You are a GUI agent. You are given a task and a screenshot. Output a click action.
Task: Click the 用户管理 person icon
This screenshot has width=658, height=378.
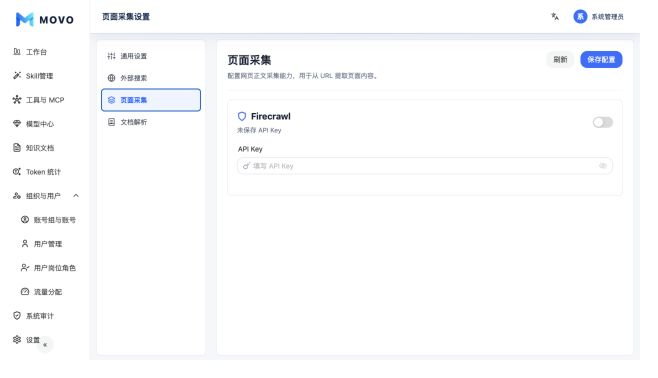click(25, 244)
